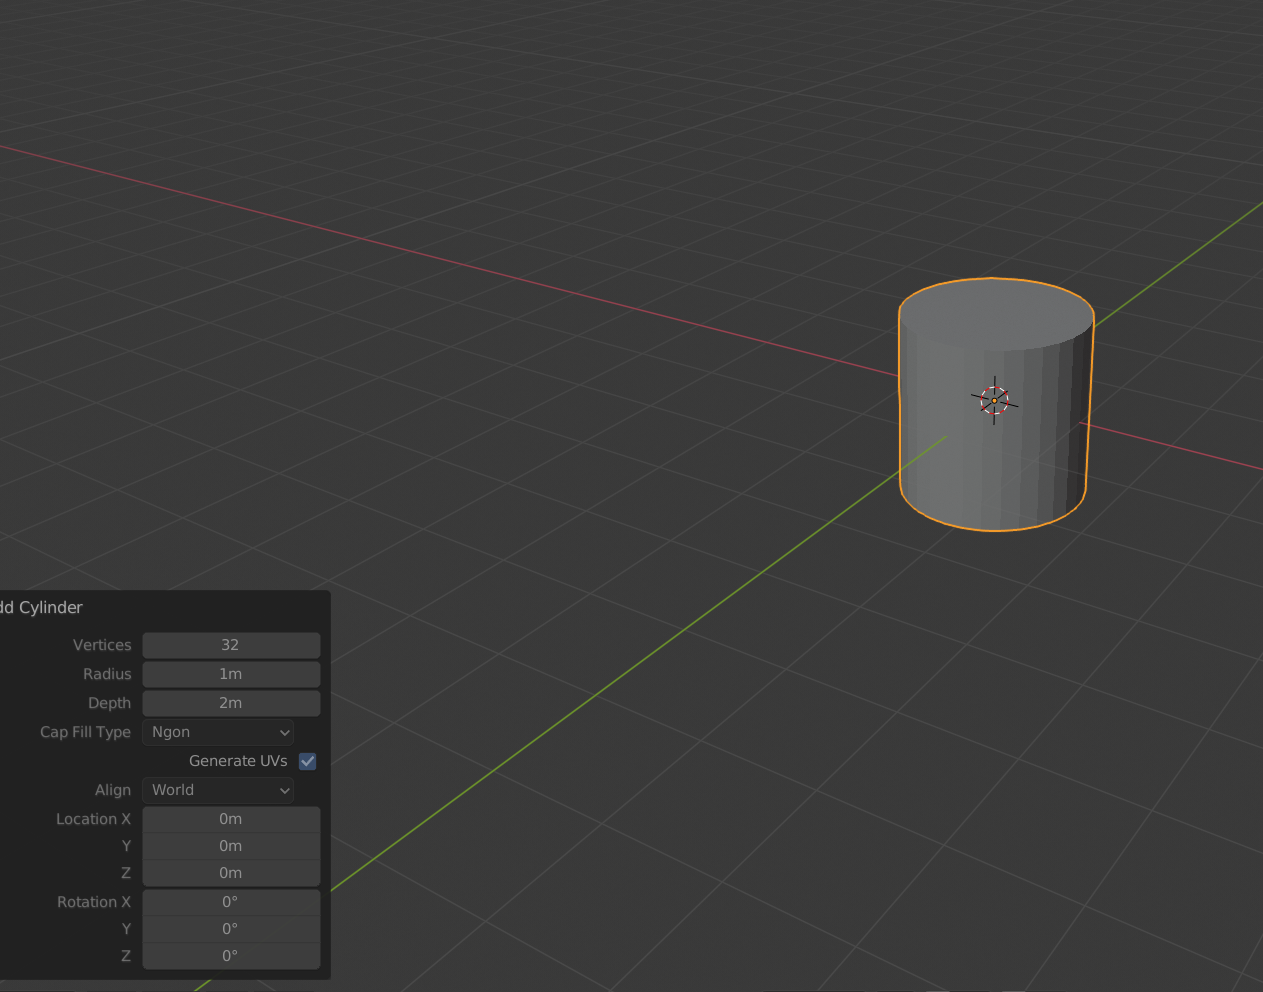1263x992 pixels.
Task: Edit the Rotation Y angle field
Action: click(x=231, y=928)
